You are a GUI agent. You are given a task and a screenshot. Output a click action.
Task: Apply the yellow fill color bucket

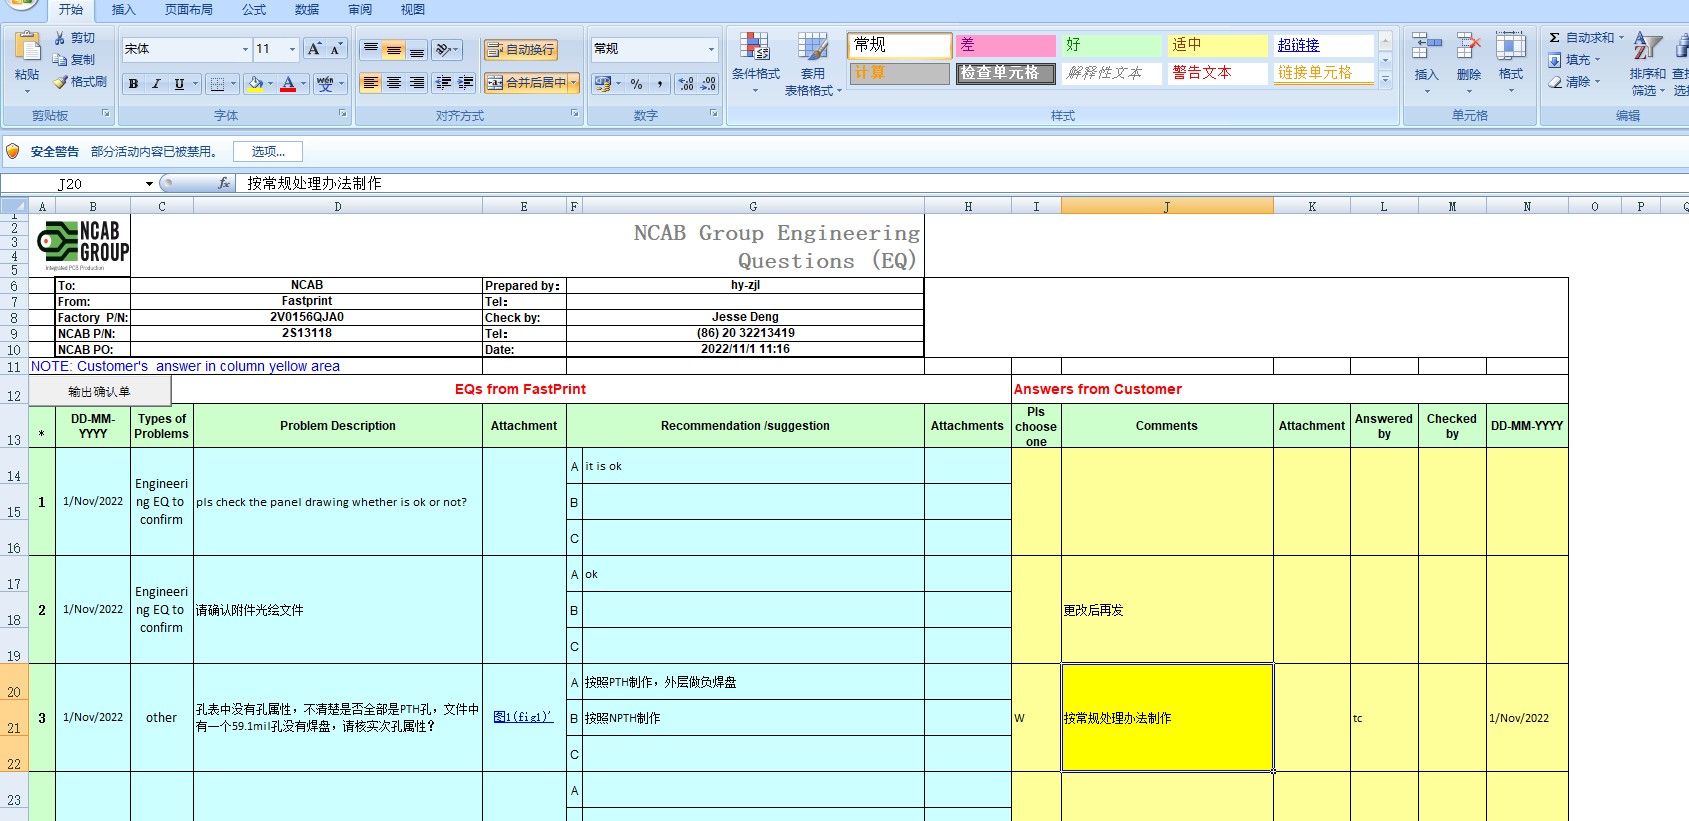coord(255,84)
